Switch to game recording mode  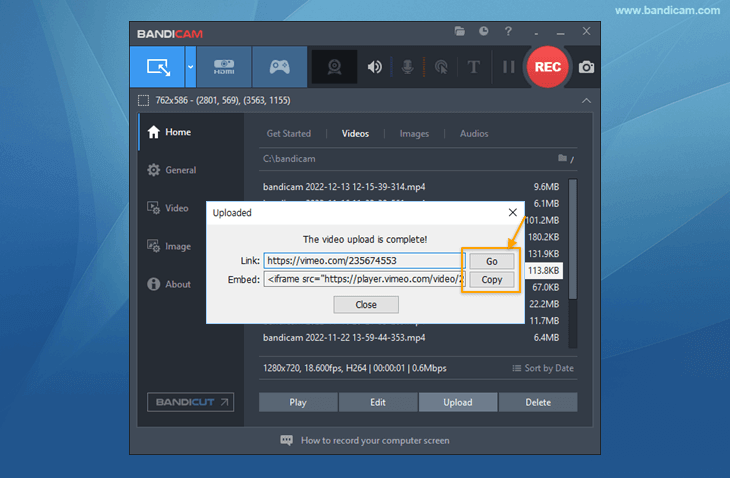(x=279, y=67)
